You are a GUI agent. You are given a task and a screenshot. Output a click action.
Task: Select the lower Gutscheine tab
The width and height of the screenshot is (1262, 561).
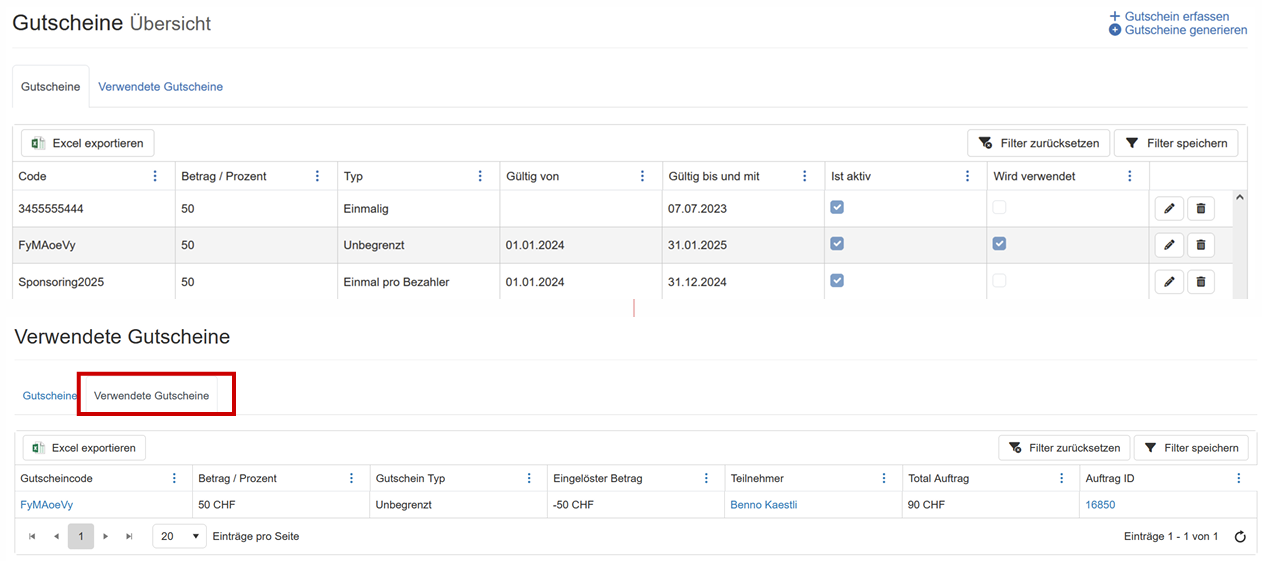[x=49, y=396]
